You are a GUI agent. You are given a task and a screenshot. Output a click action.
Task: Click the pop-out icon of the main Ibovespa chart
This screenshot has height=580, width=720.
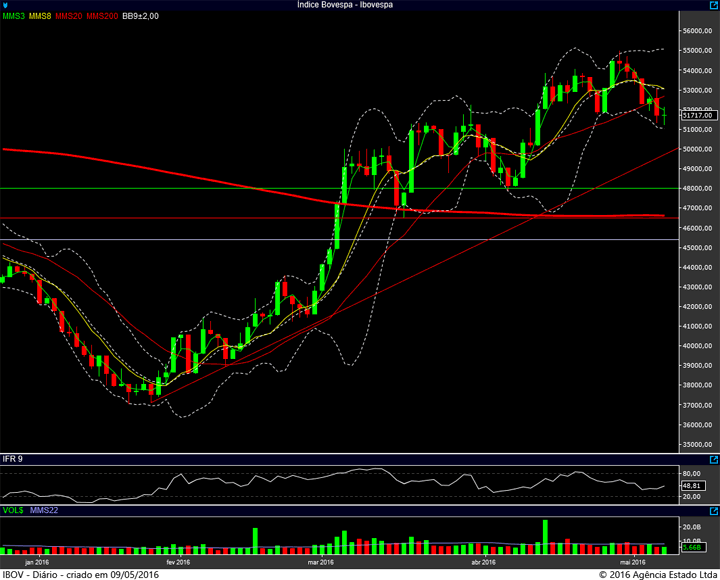pos(714,5)
